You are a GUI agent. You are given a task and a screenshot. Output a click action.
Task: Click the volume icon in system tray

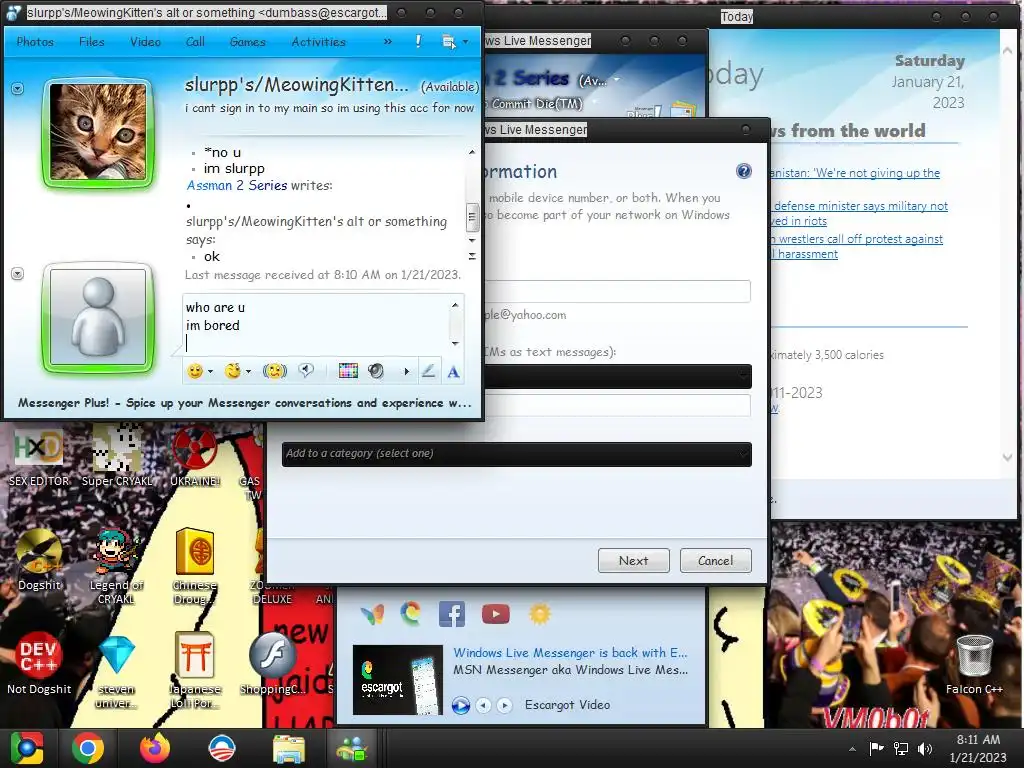[925, 749]
